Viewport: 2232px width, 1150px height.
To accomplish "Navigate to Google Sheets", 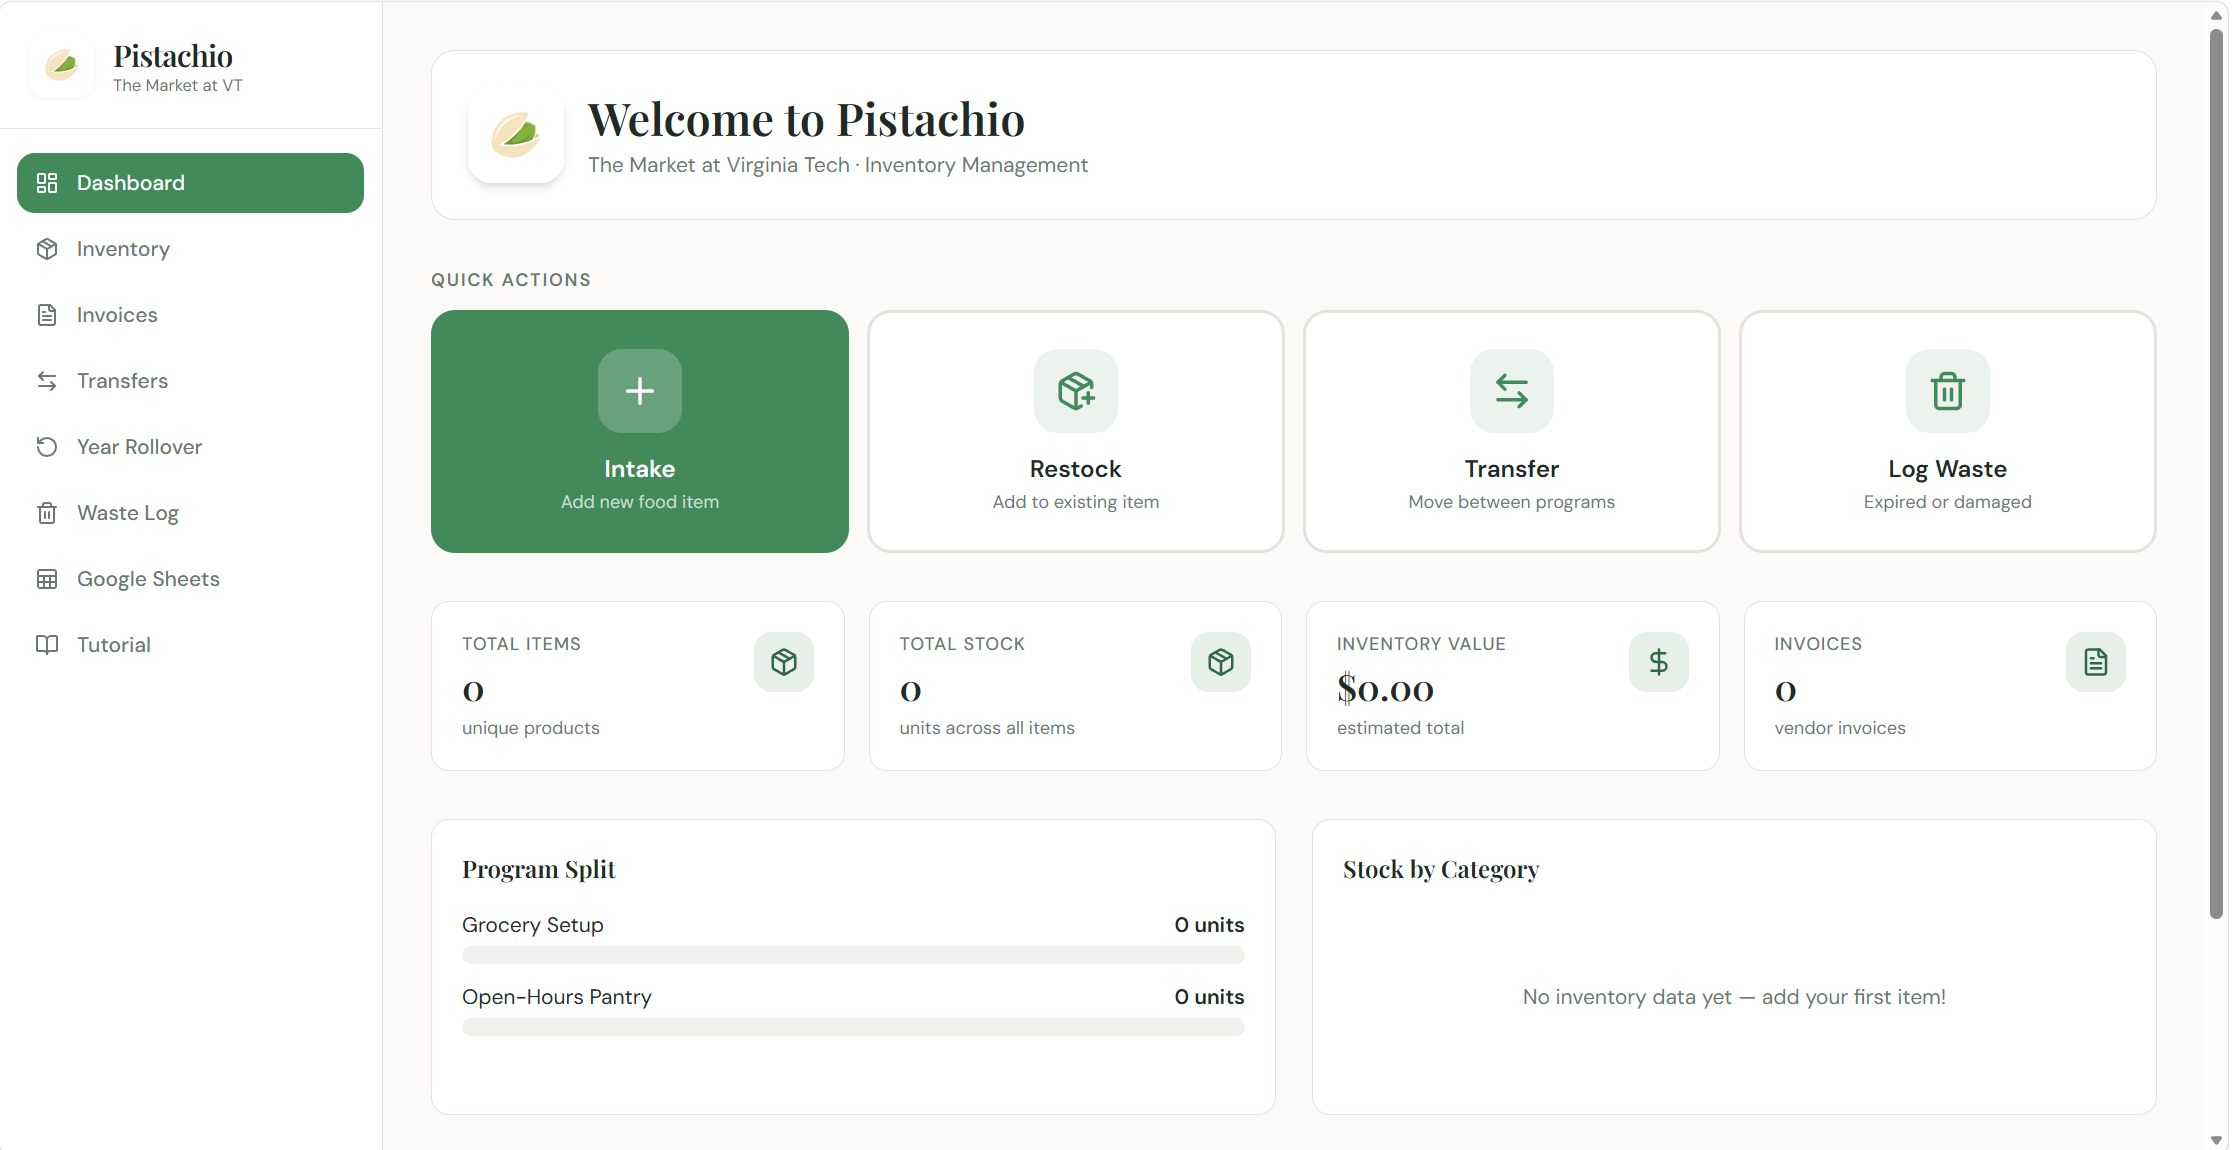I will (148, 579).
